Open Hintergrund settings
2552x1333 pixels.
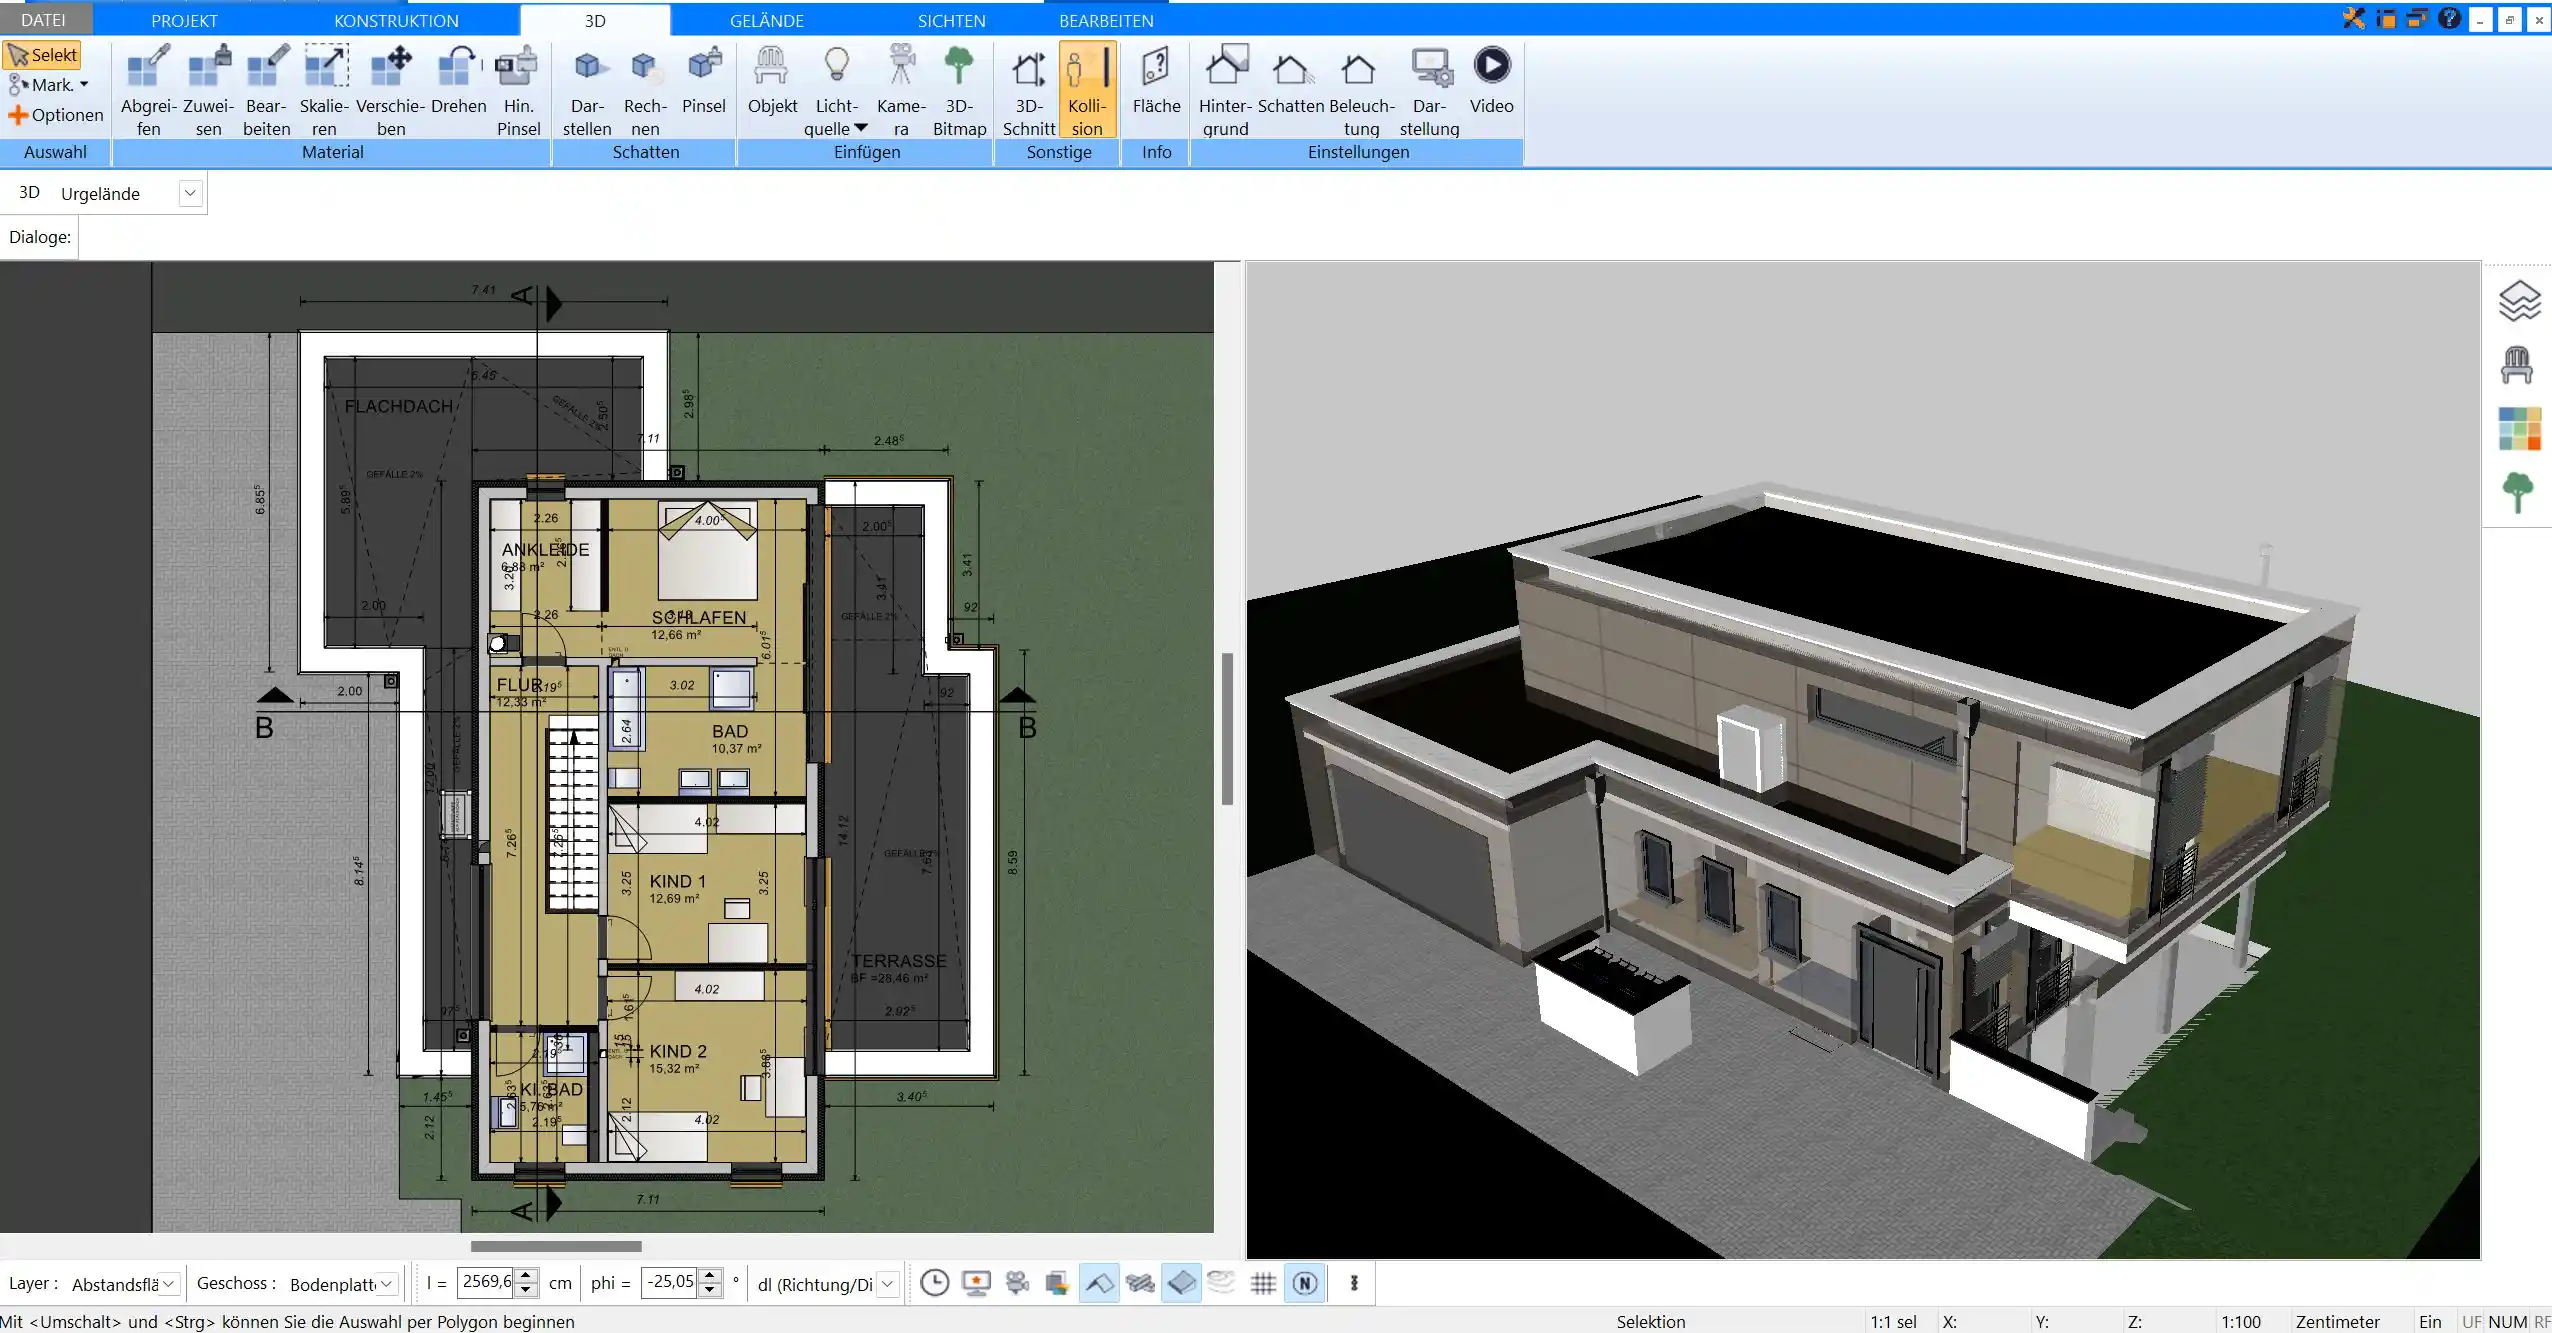pyautogui.click(x=1225, y=90)
